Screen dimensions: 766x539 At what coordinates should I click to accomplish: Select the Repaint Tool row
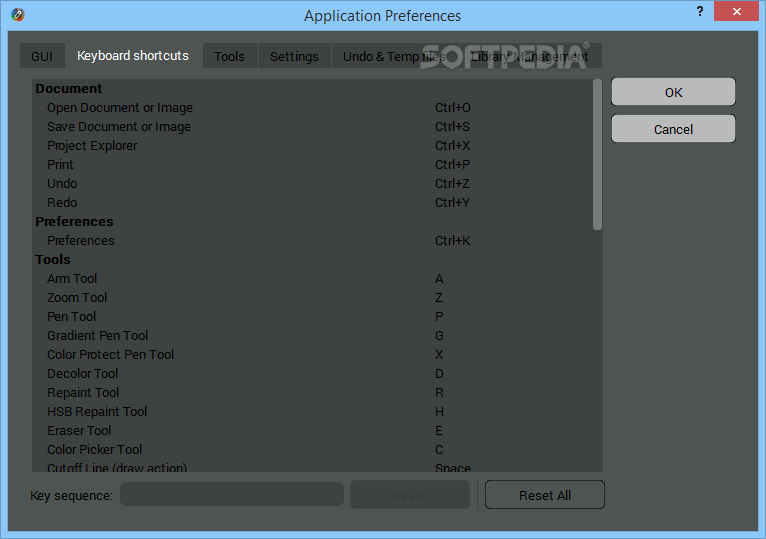pyautogui.click(x=313, y=393)
